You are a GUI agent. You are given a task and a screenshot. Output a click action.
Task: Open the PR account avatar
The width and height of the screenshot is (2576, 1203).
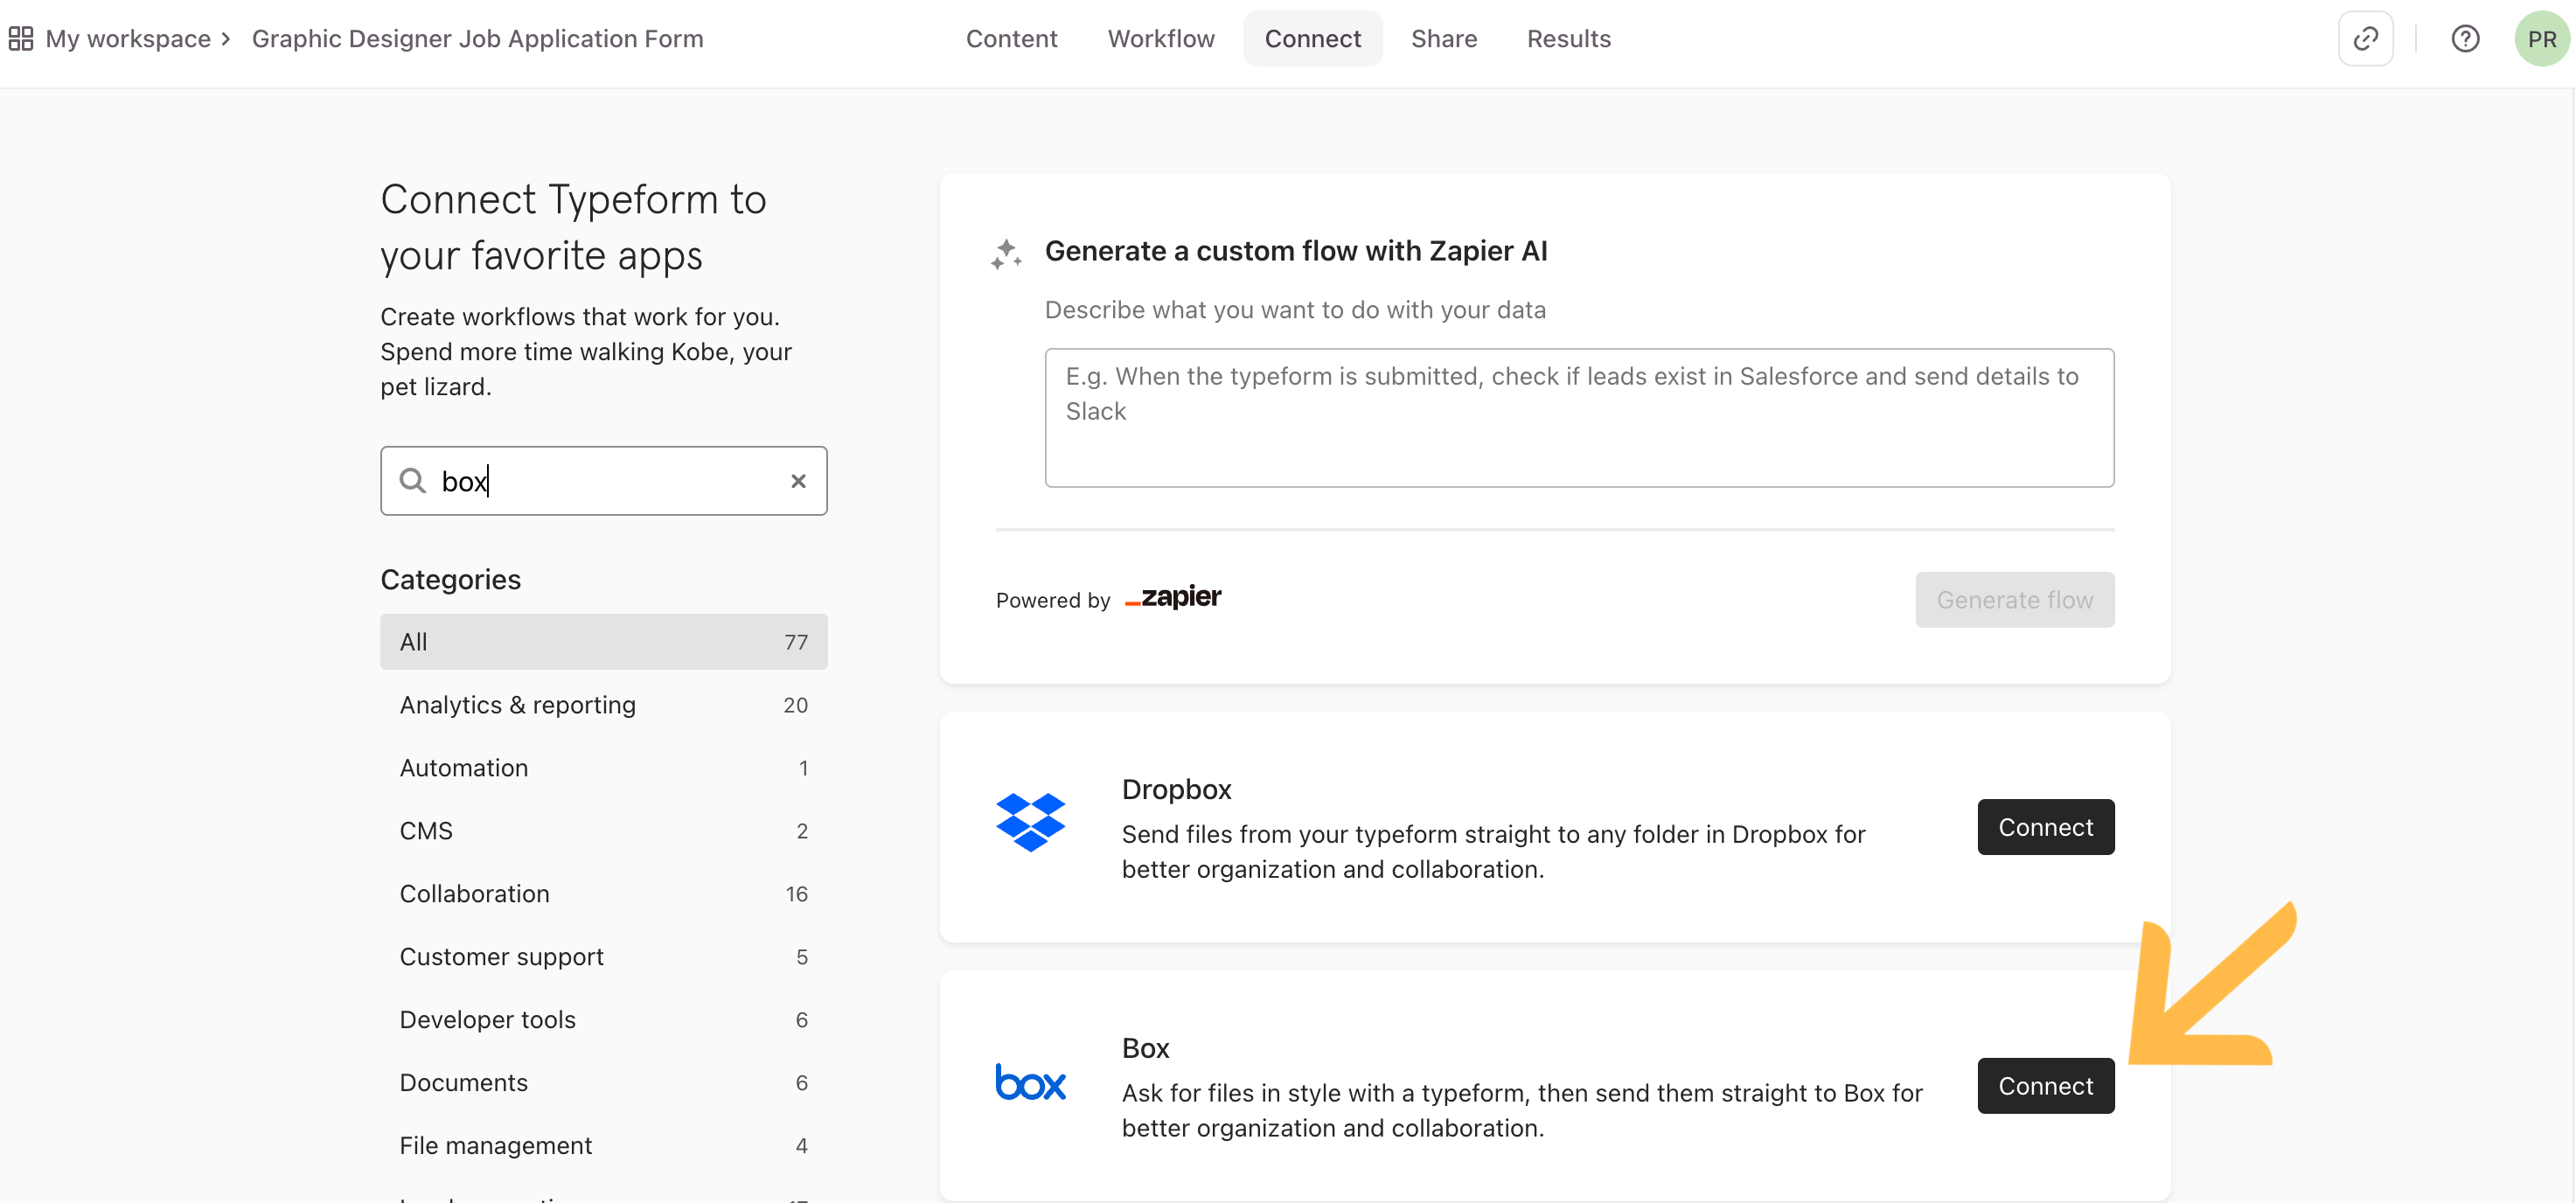click(x=2541, y=38)
